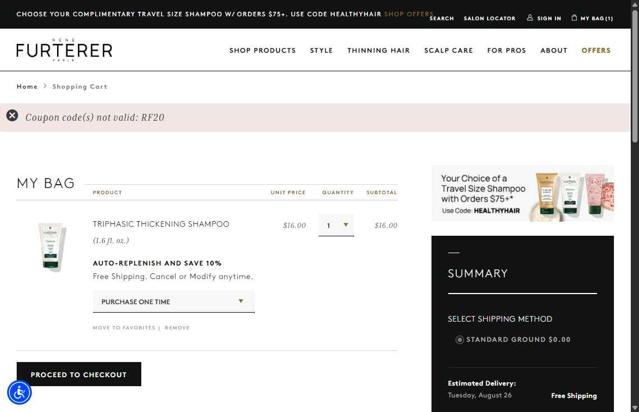Click the Search link in header

click(441, 18)
